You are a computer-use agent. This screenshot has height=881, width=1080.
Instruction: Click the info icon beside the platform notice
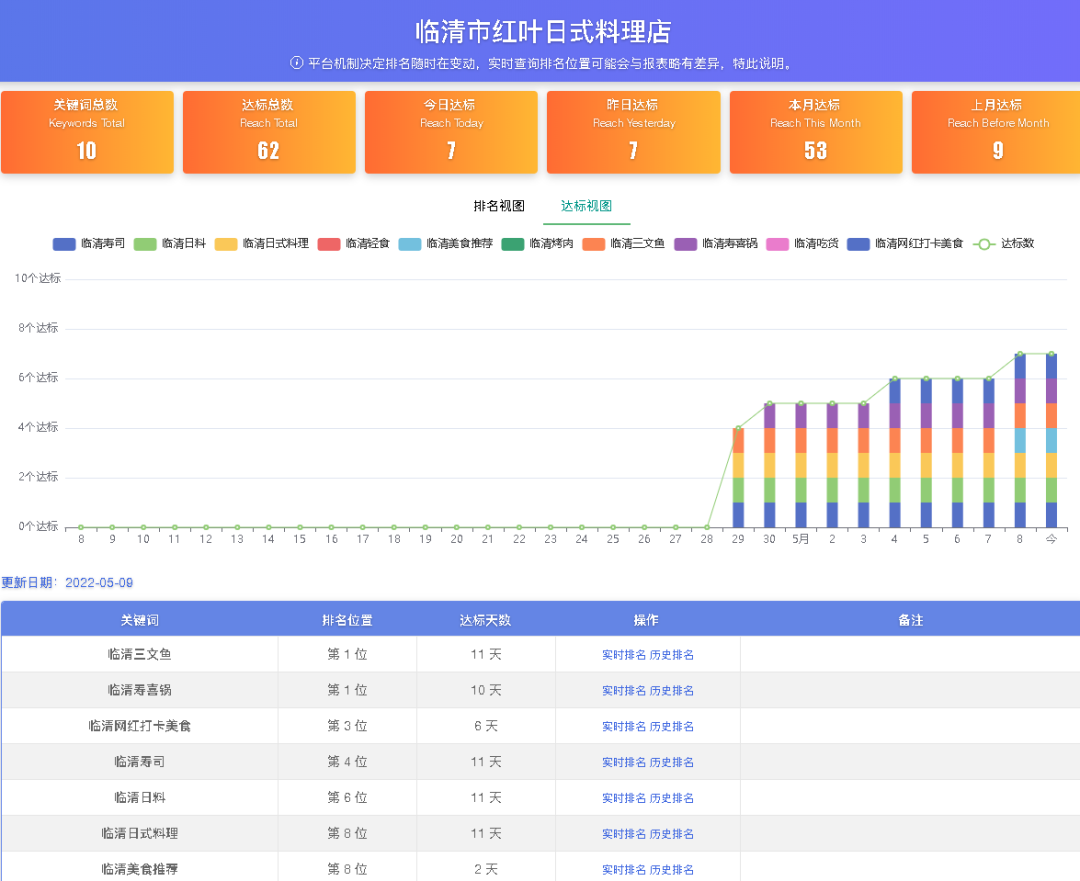point(296,63)
